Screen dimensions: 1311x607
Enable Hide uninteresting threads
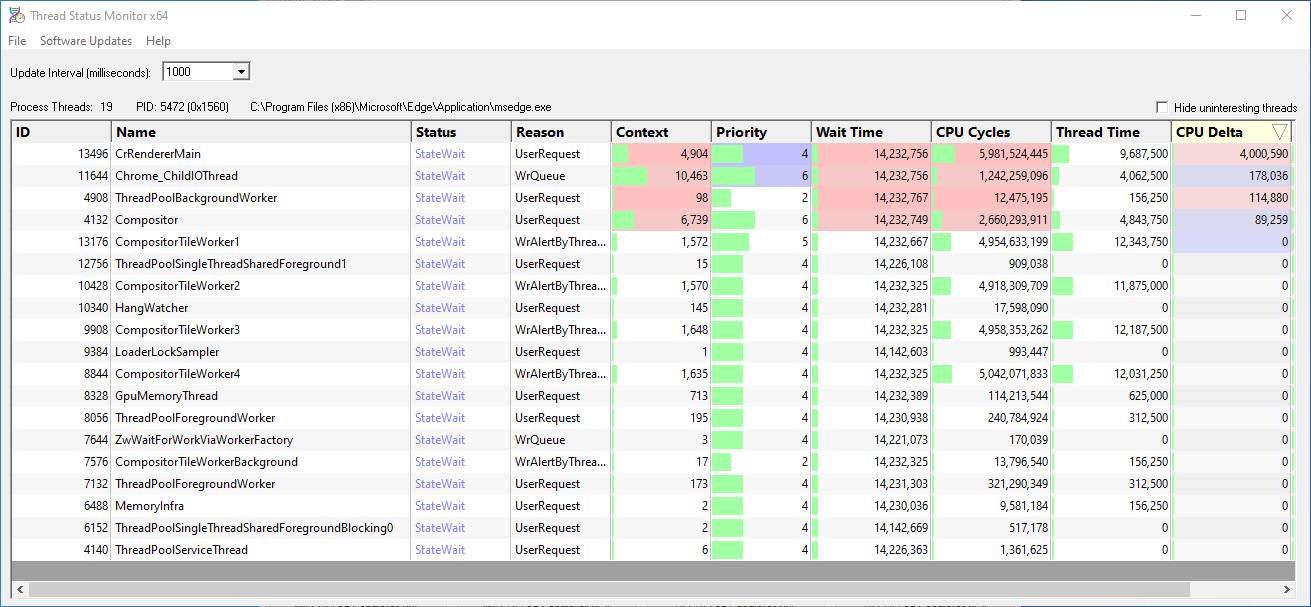[x=1161, y=107]
